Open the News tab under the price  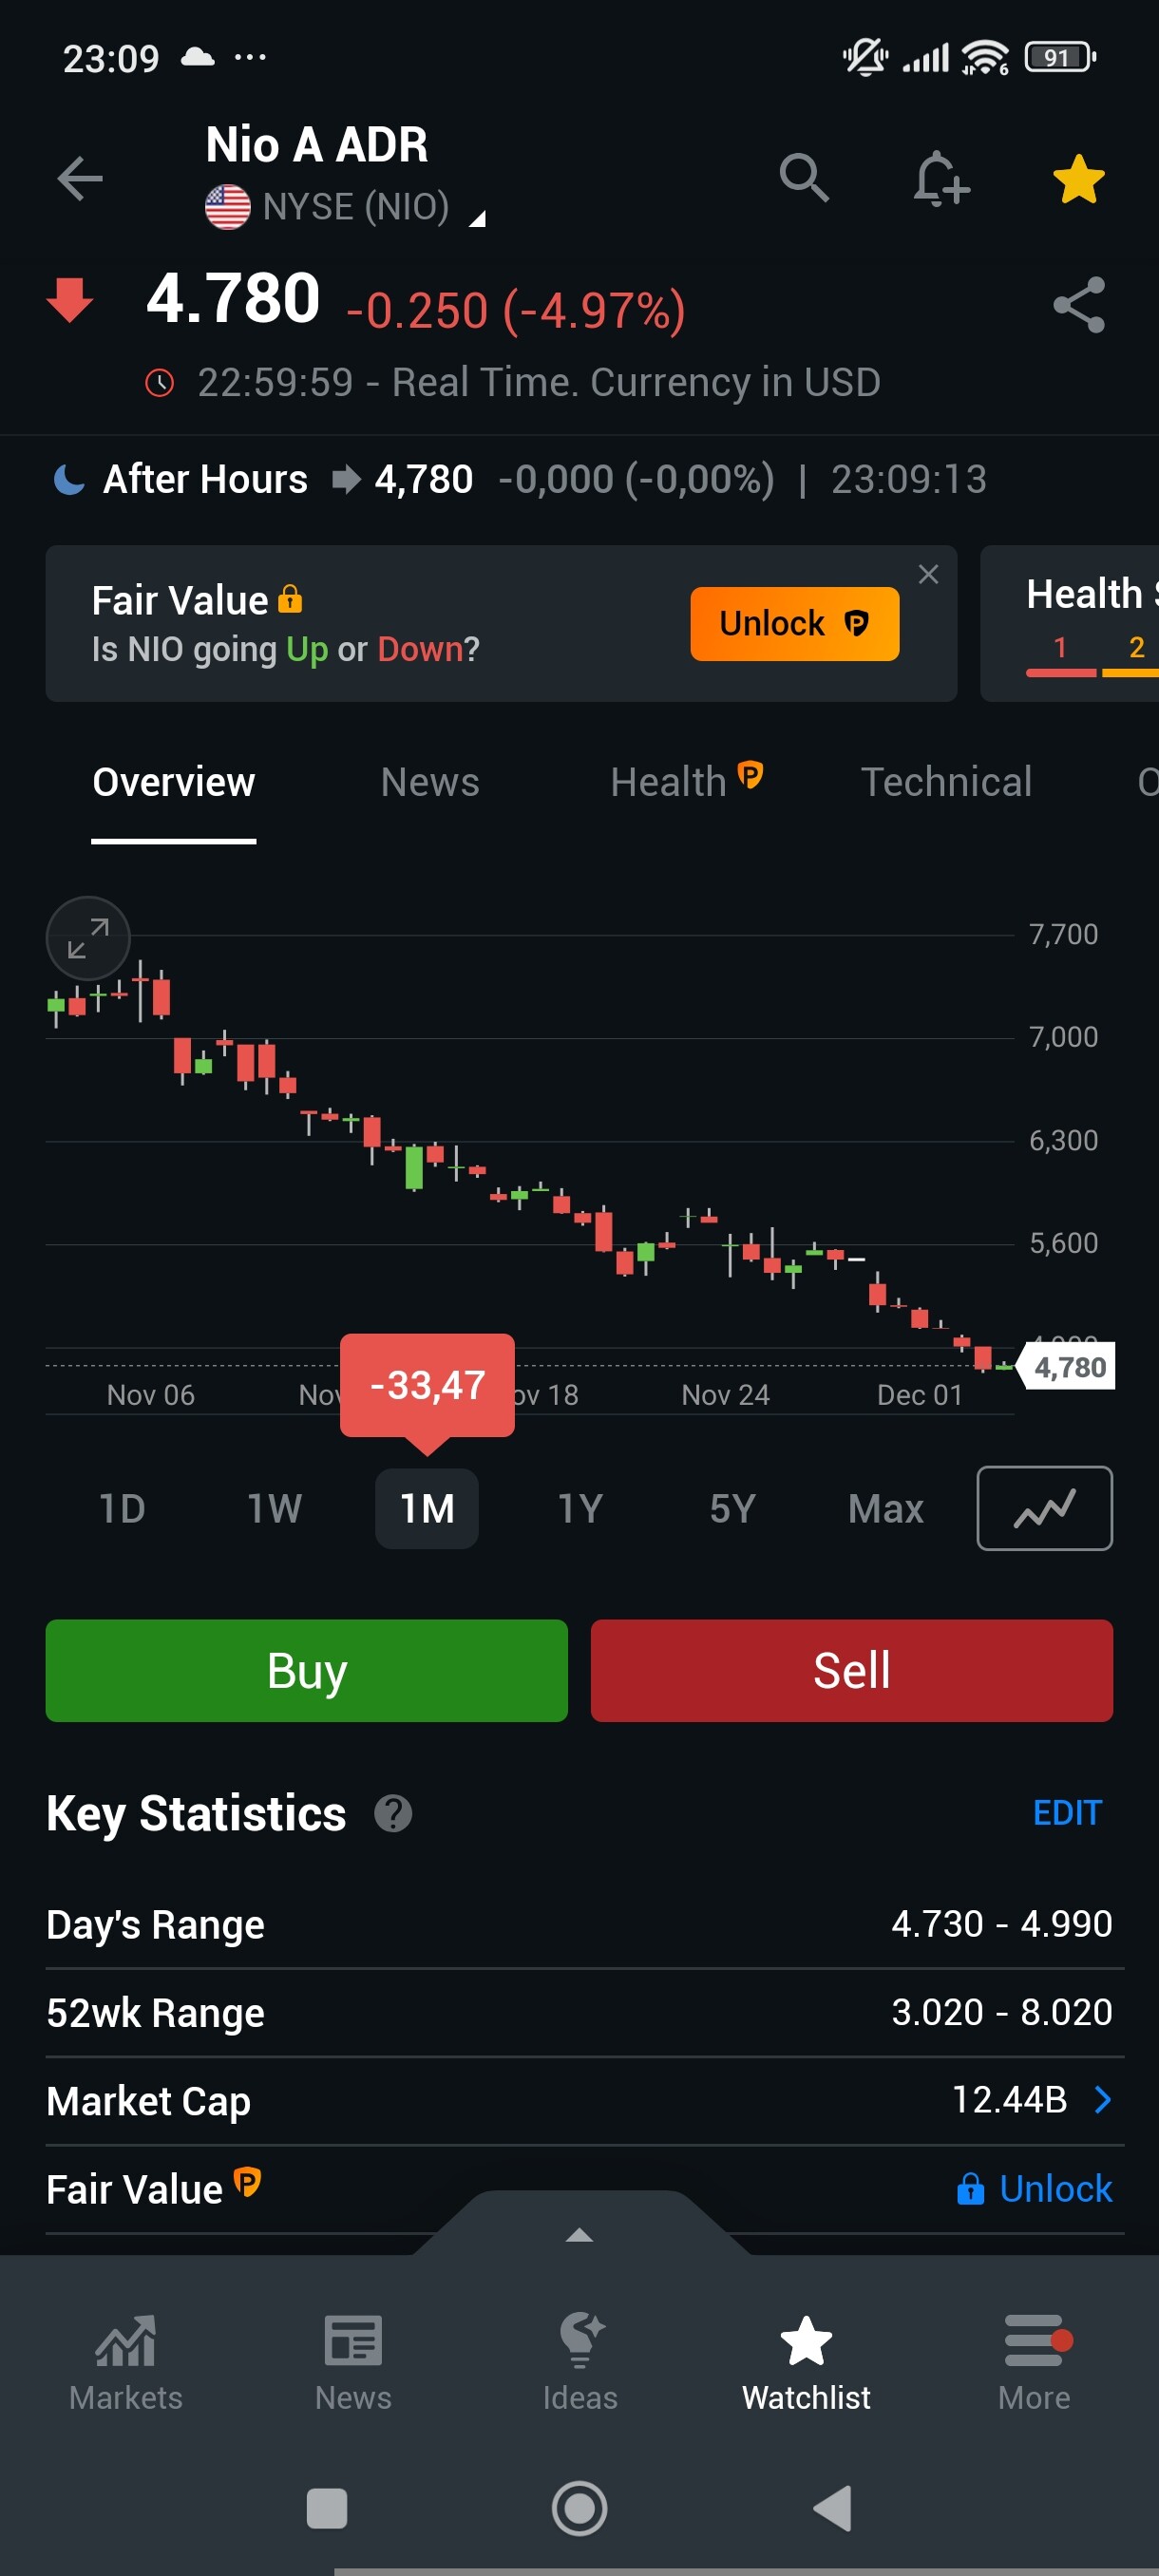[430, 782]
